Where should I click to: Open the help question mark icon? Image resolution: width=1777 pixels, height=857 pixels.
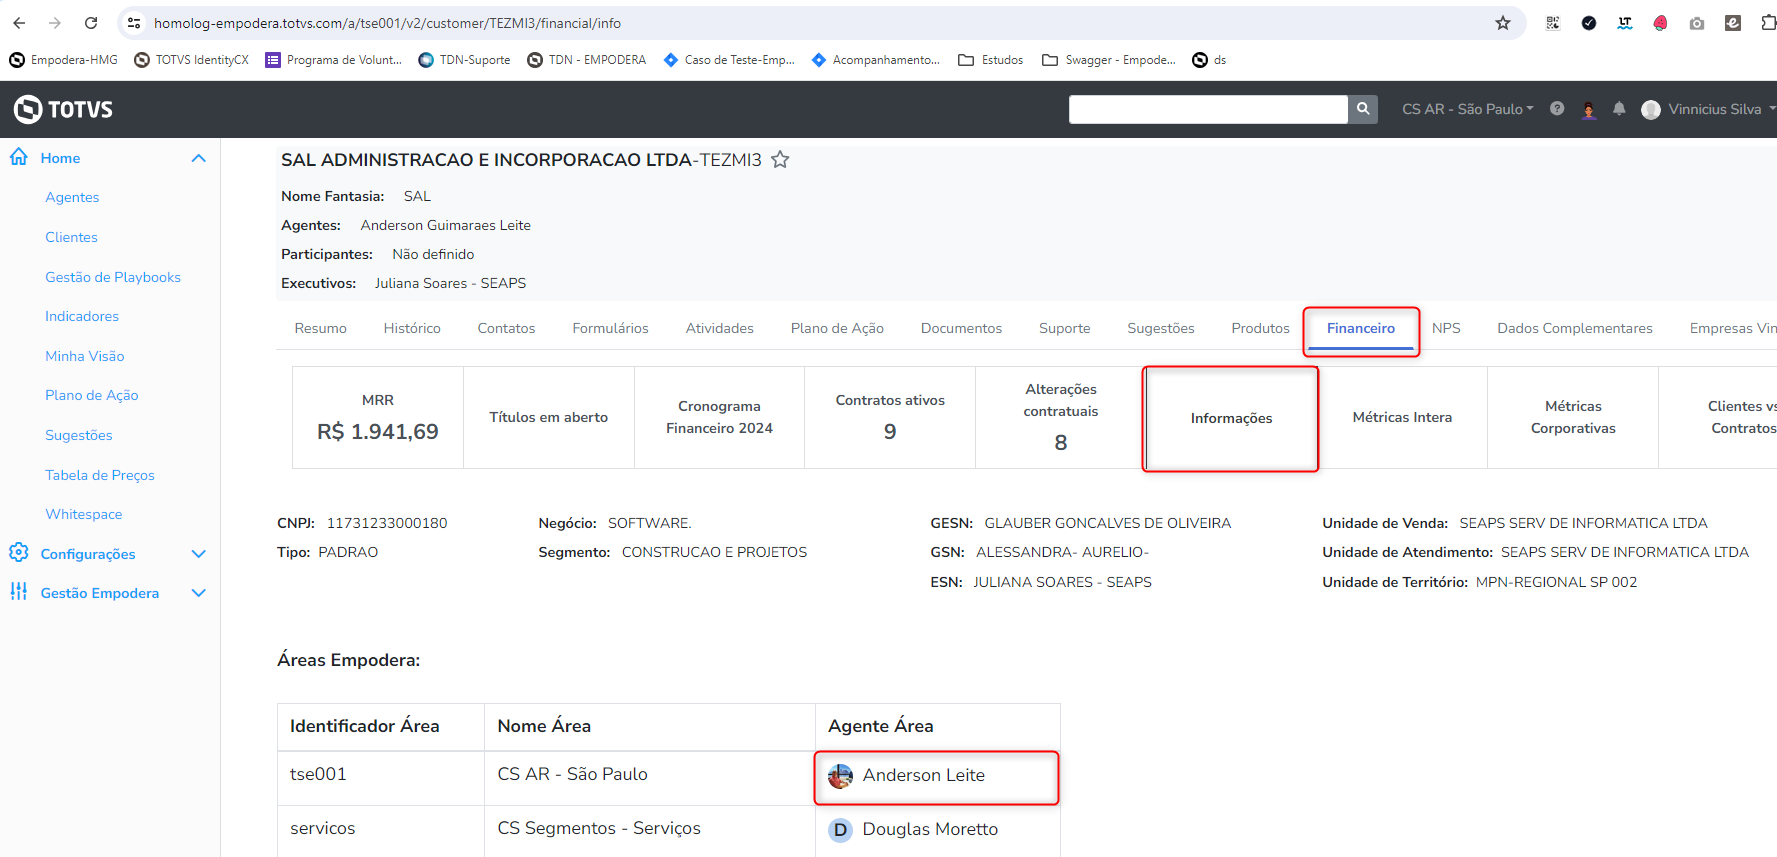tap(1557, 109)
